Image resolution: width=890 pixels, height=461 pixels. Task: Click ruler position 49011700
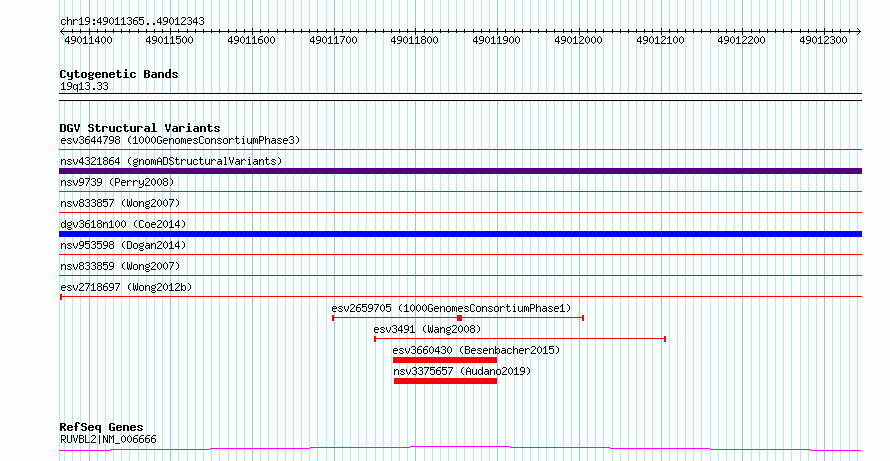point(333,40)
